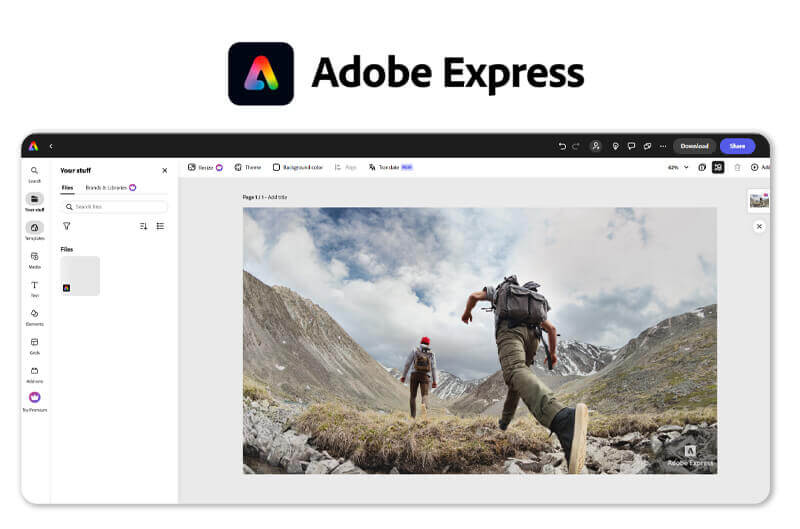Redo the last action

(576, 146)
